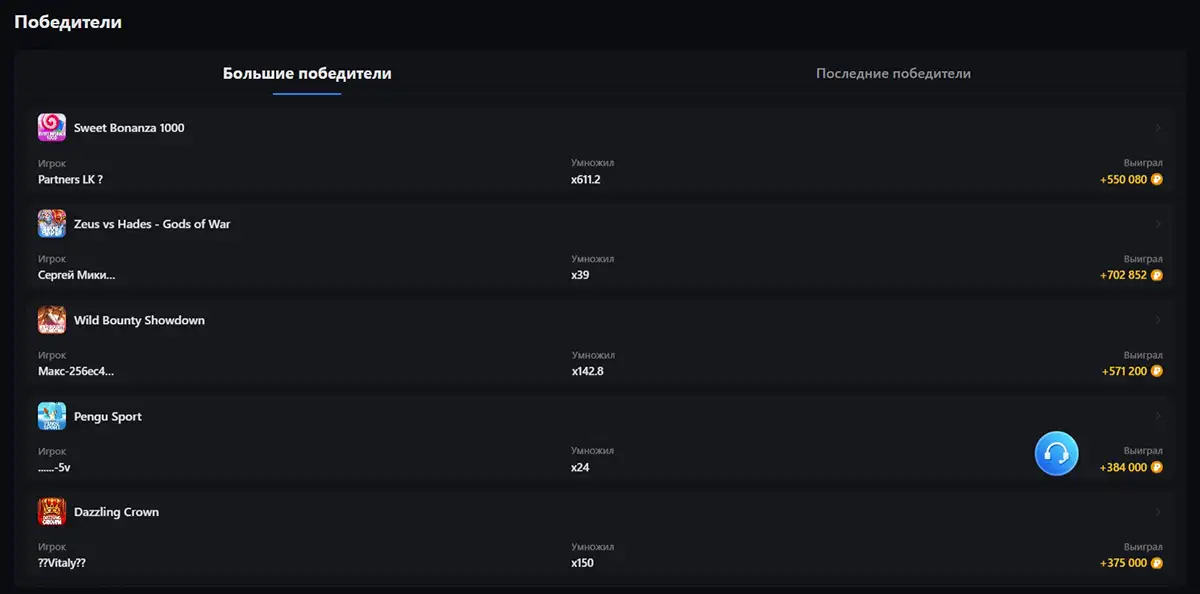Click coin icon next to +550 080 winnings

click(1157, 180)
